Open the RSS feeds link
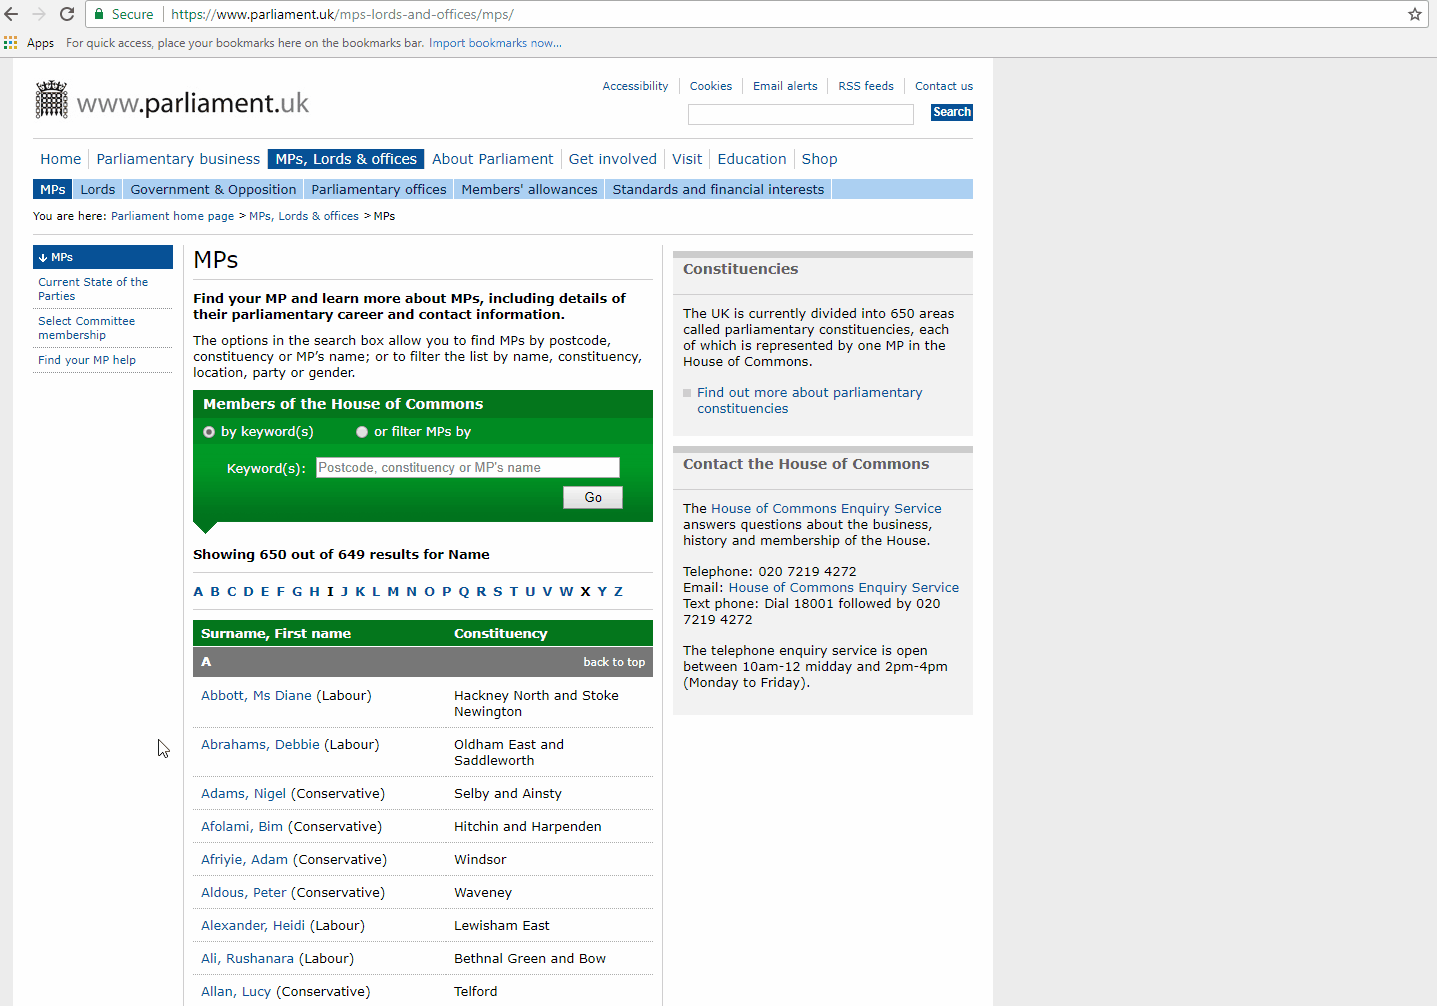 coord(866,86)
